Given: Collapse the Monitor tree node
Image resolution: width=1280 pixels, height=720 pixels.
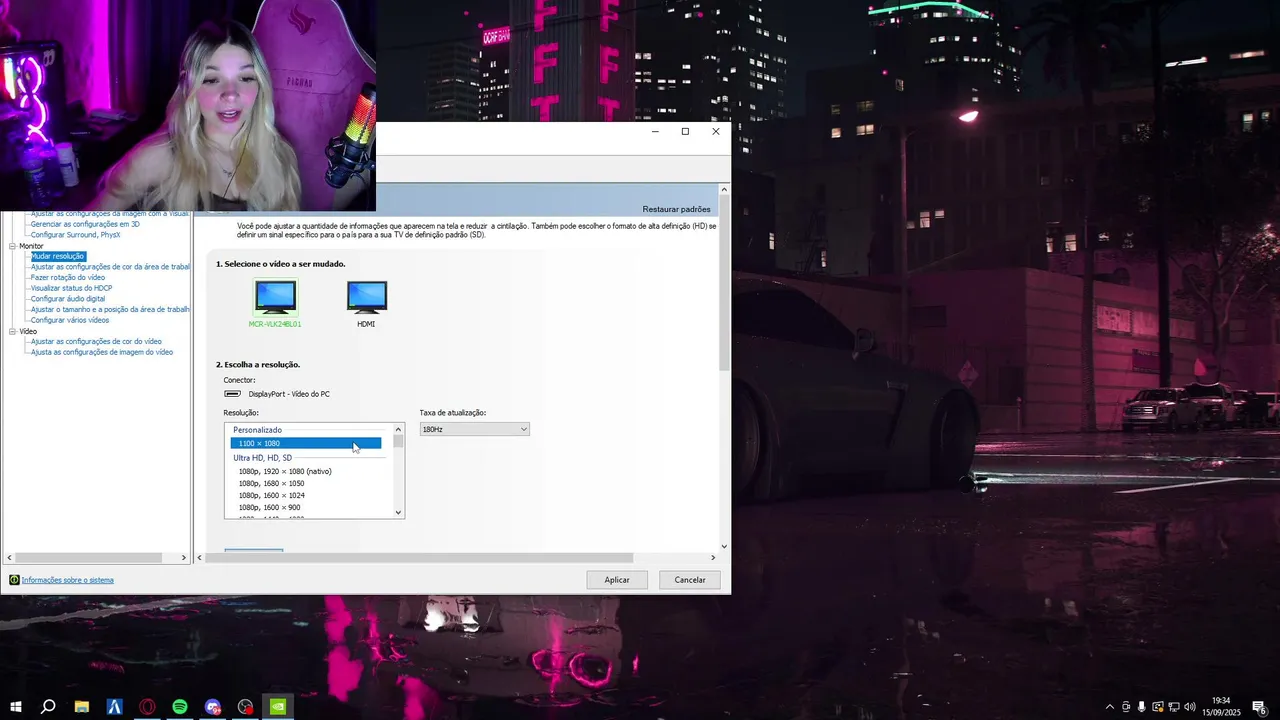Looking at the screenshot, I should tap(12, 246).
